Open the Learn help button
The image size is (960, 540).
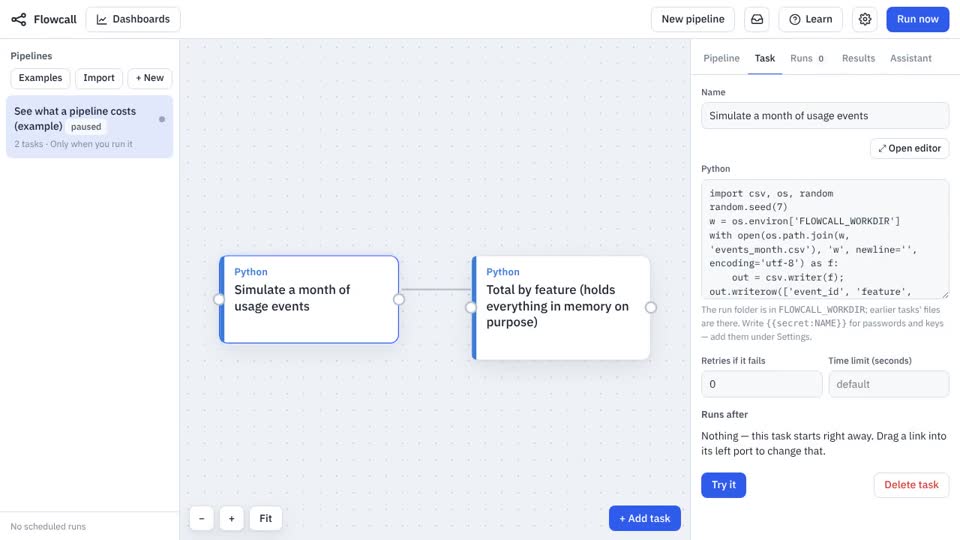pyautogui.click(x=811, y=19)
